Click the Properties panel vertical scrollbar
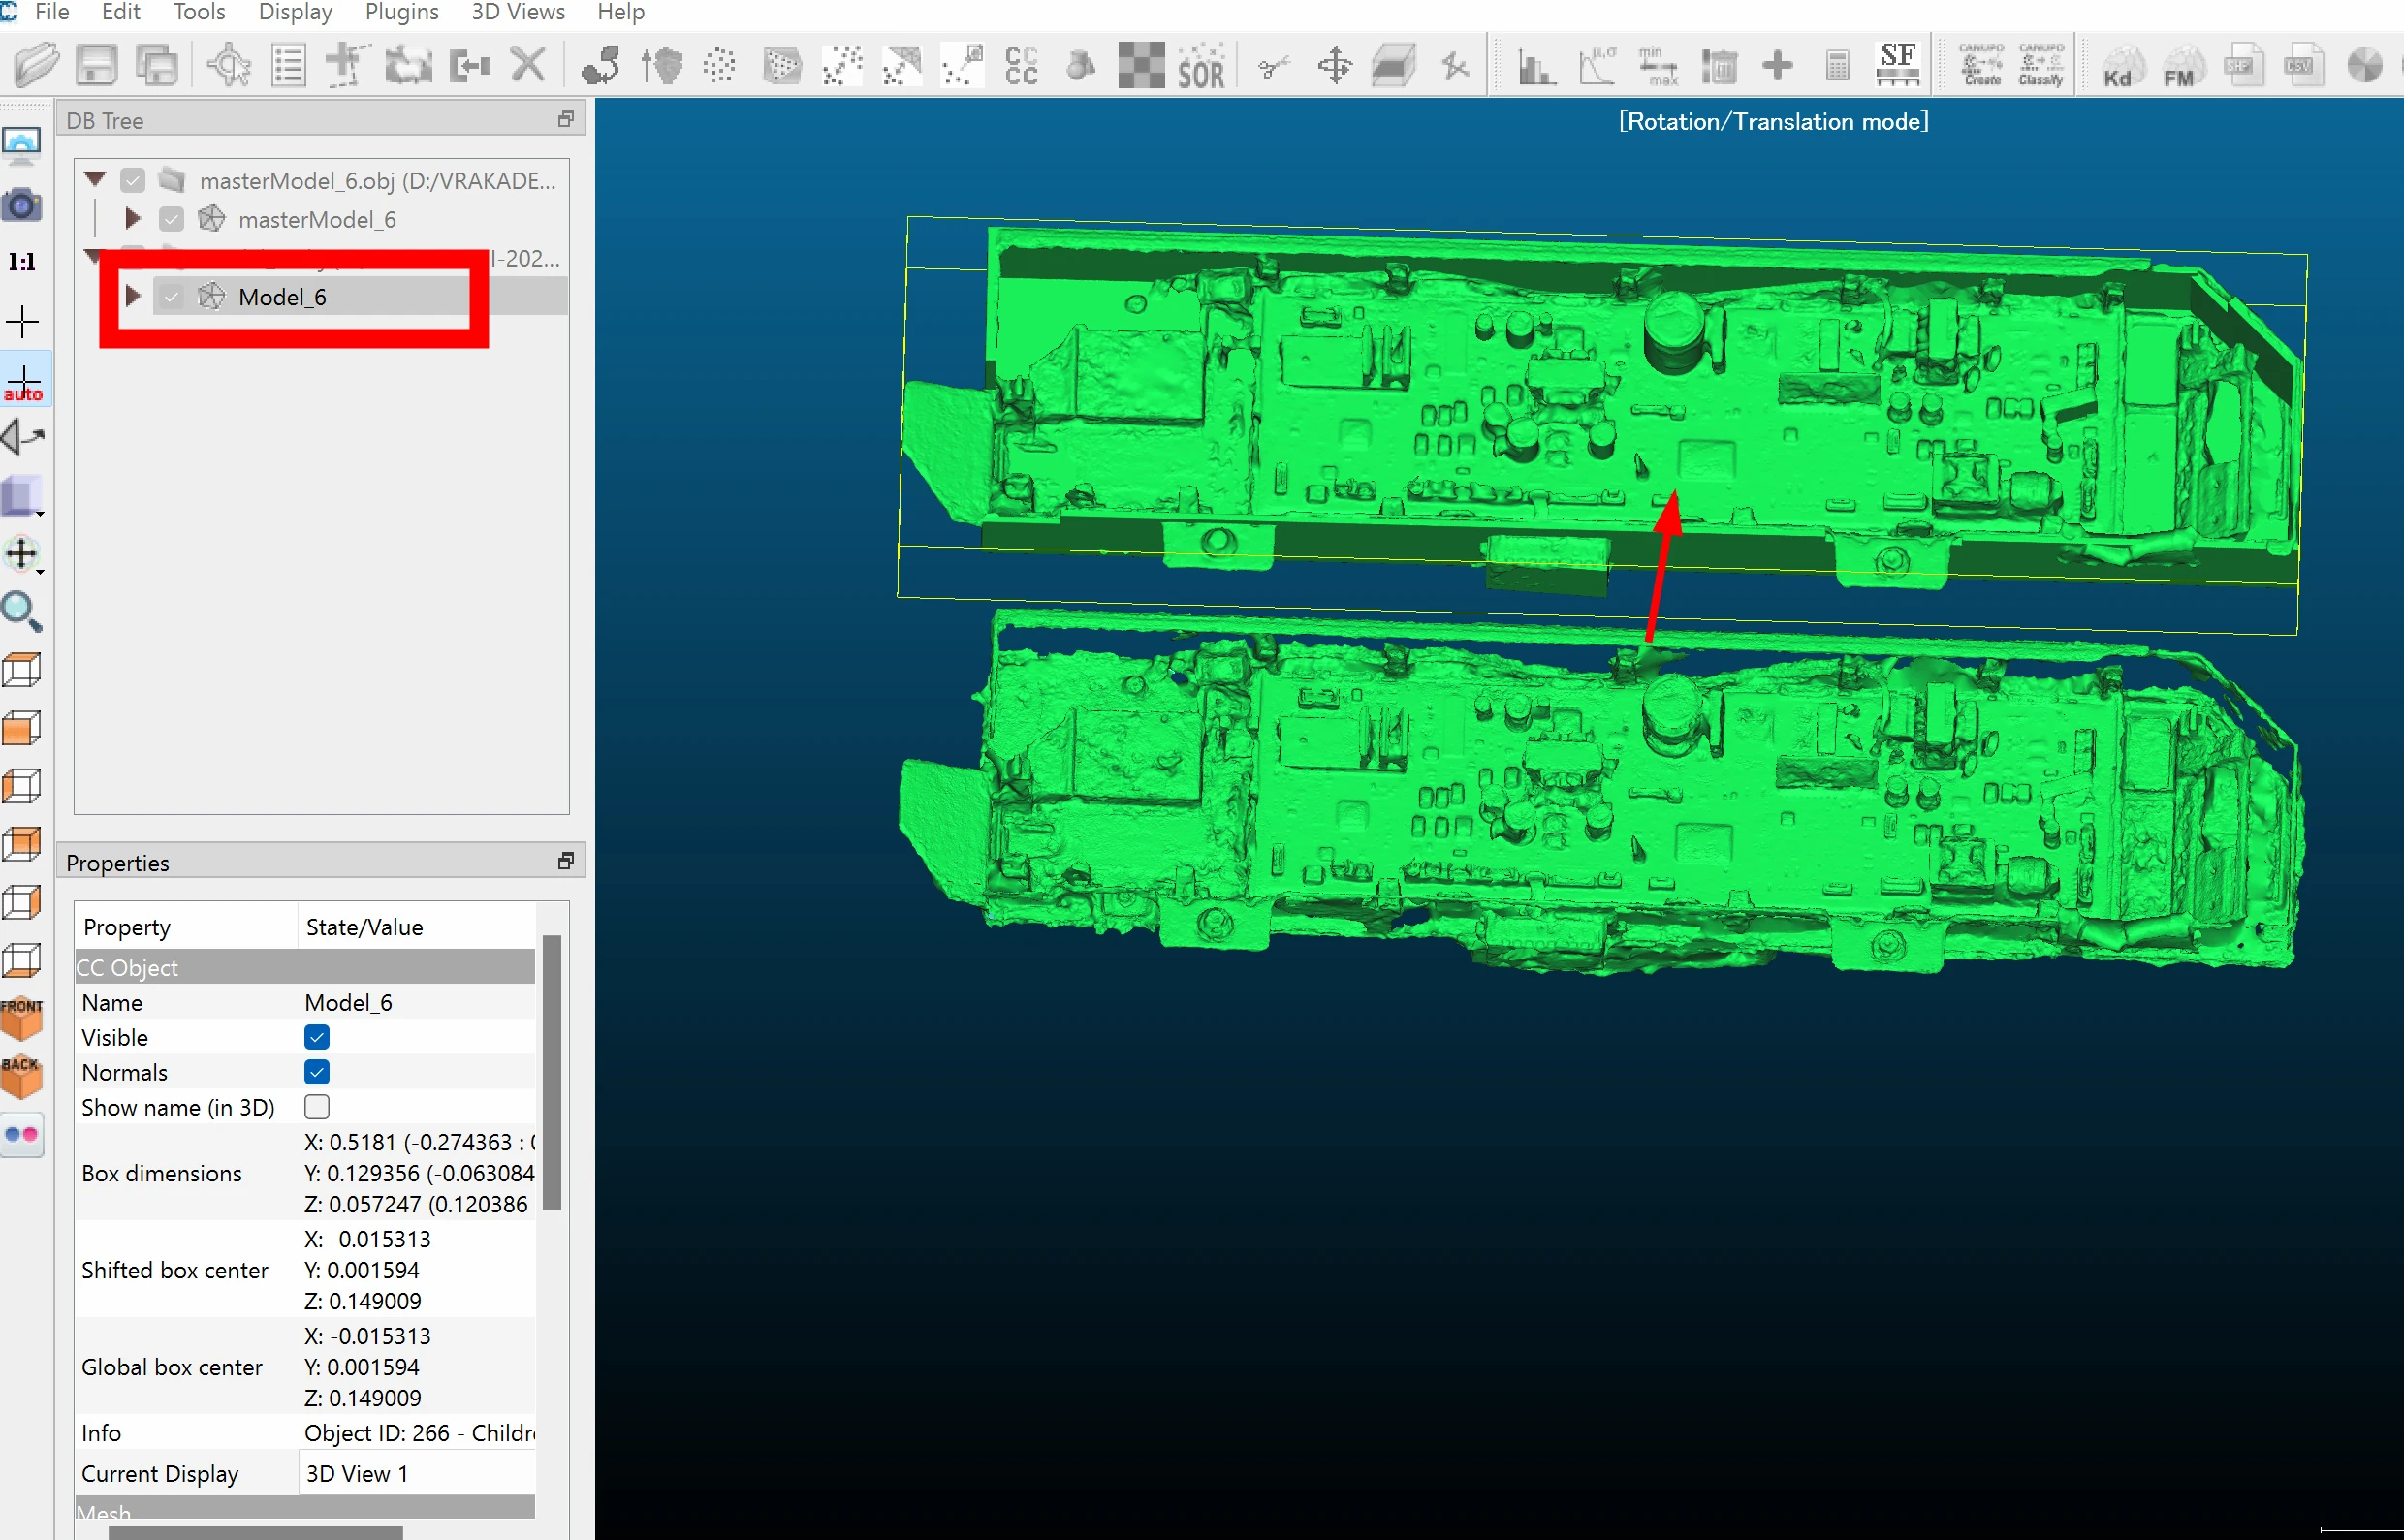This screenshot has width=2404, height=1540. (551, 1072)
